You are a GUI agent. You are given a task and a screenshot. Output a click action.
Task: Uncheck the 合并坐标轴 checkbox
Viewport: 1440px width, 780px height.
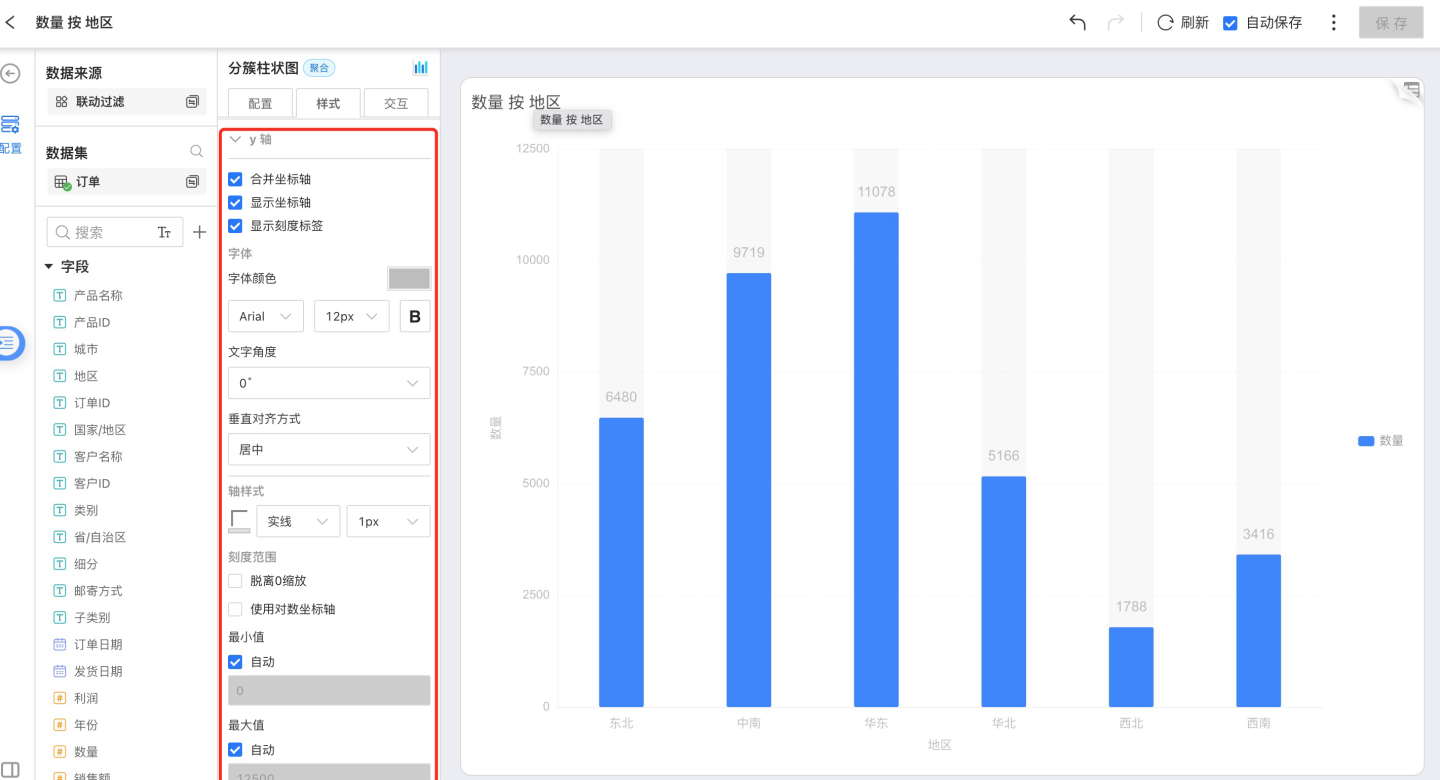point(236,179)
